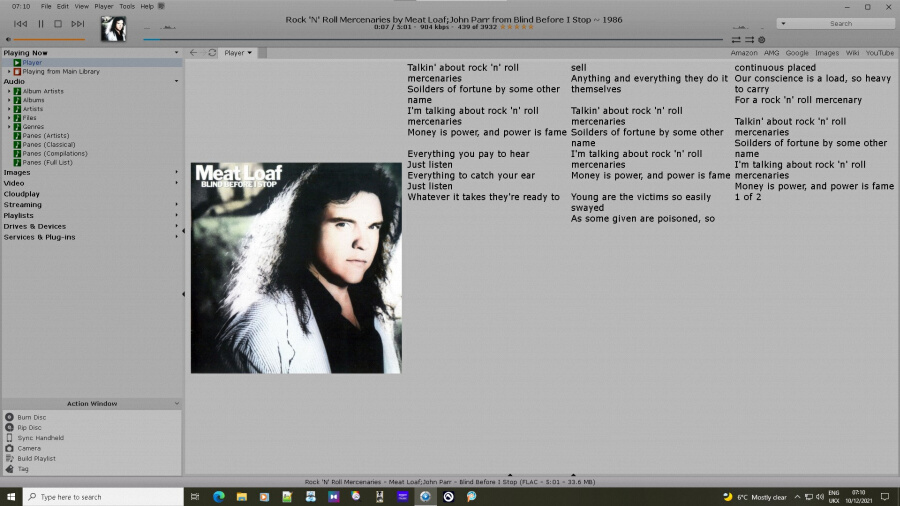900x506 pixels.
Task: Open the Player view dropdown tab
Action: (x=238, y=53)
